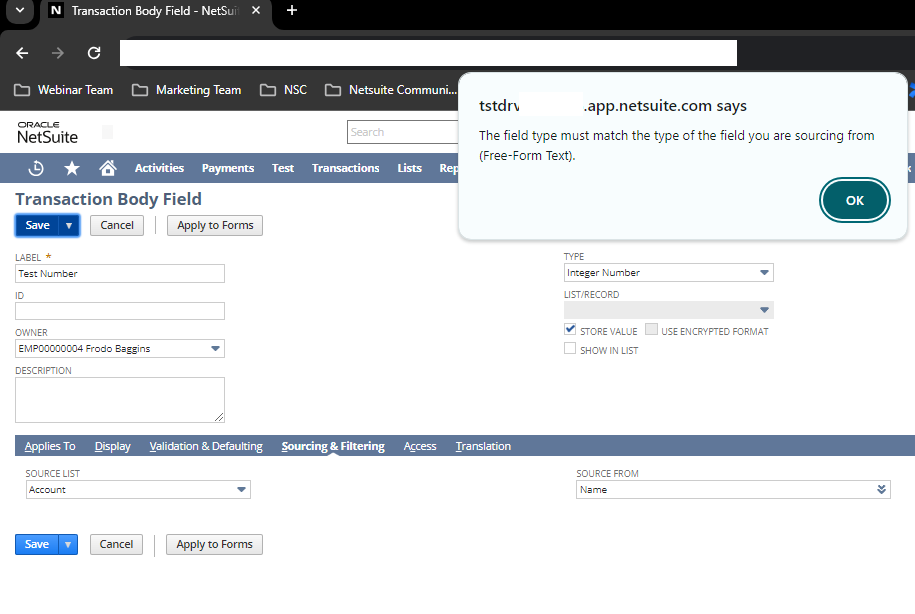Toggle Use Encrypted Format checkbox

[651, 330]
